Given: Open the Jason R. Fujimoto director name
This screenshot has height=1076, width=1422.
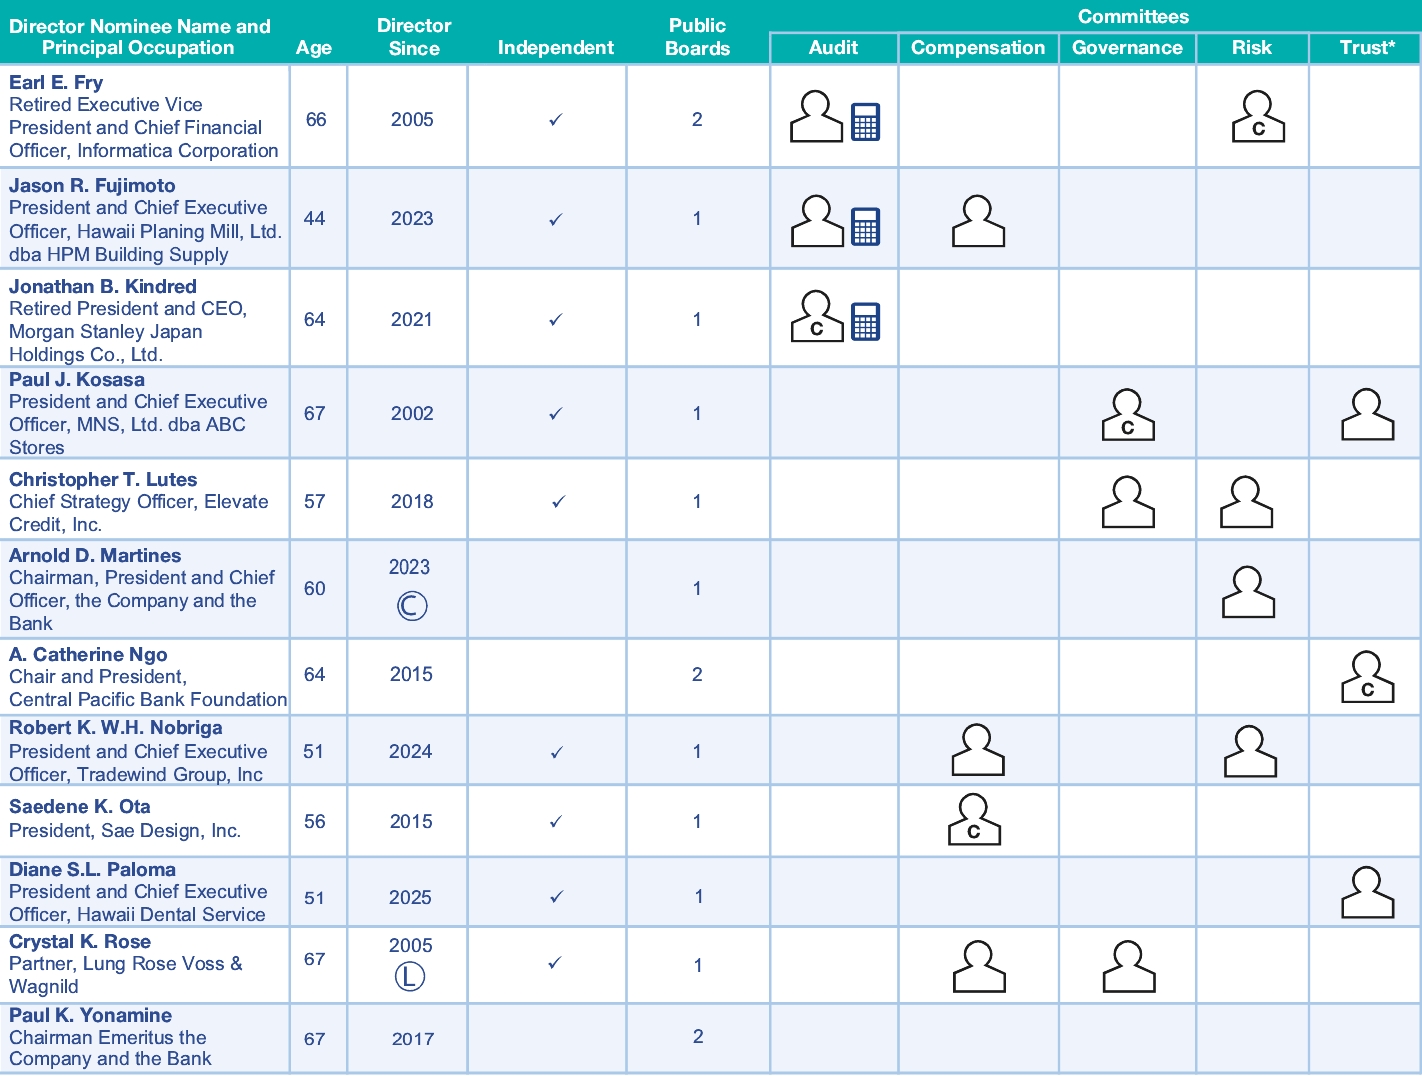Looking at the screenshot, I should click(92, 185).
